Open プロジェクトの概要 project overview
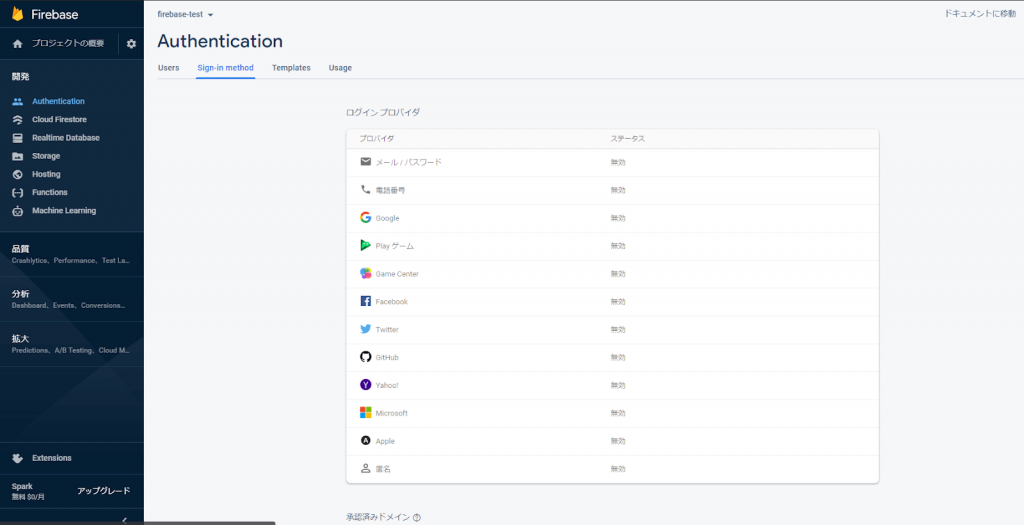Image resolution: width=1024 pixels, height=525 pixels. tap(68, 44)
